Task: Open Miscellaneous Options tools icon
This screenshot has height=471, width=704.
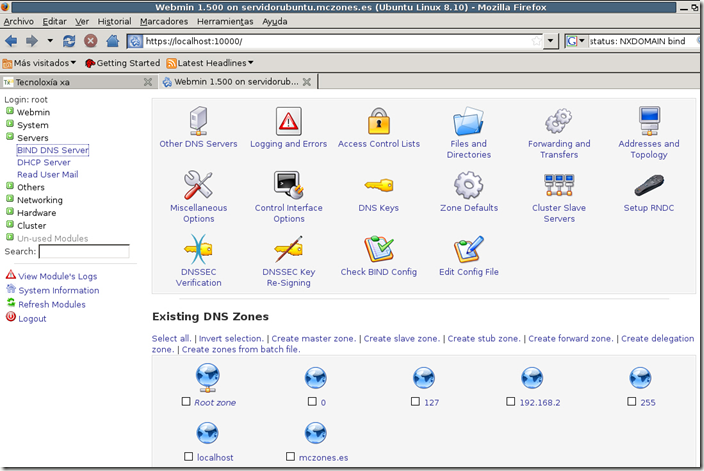Action: point(198,185)
